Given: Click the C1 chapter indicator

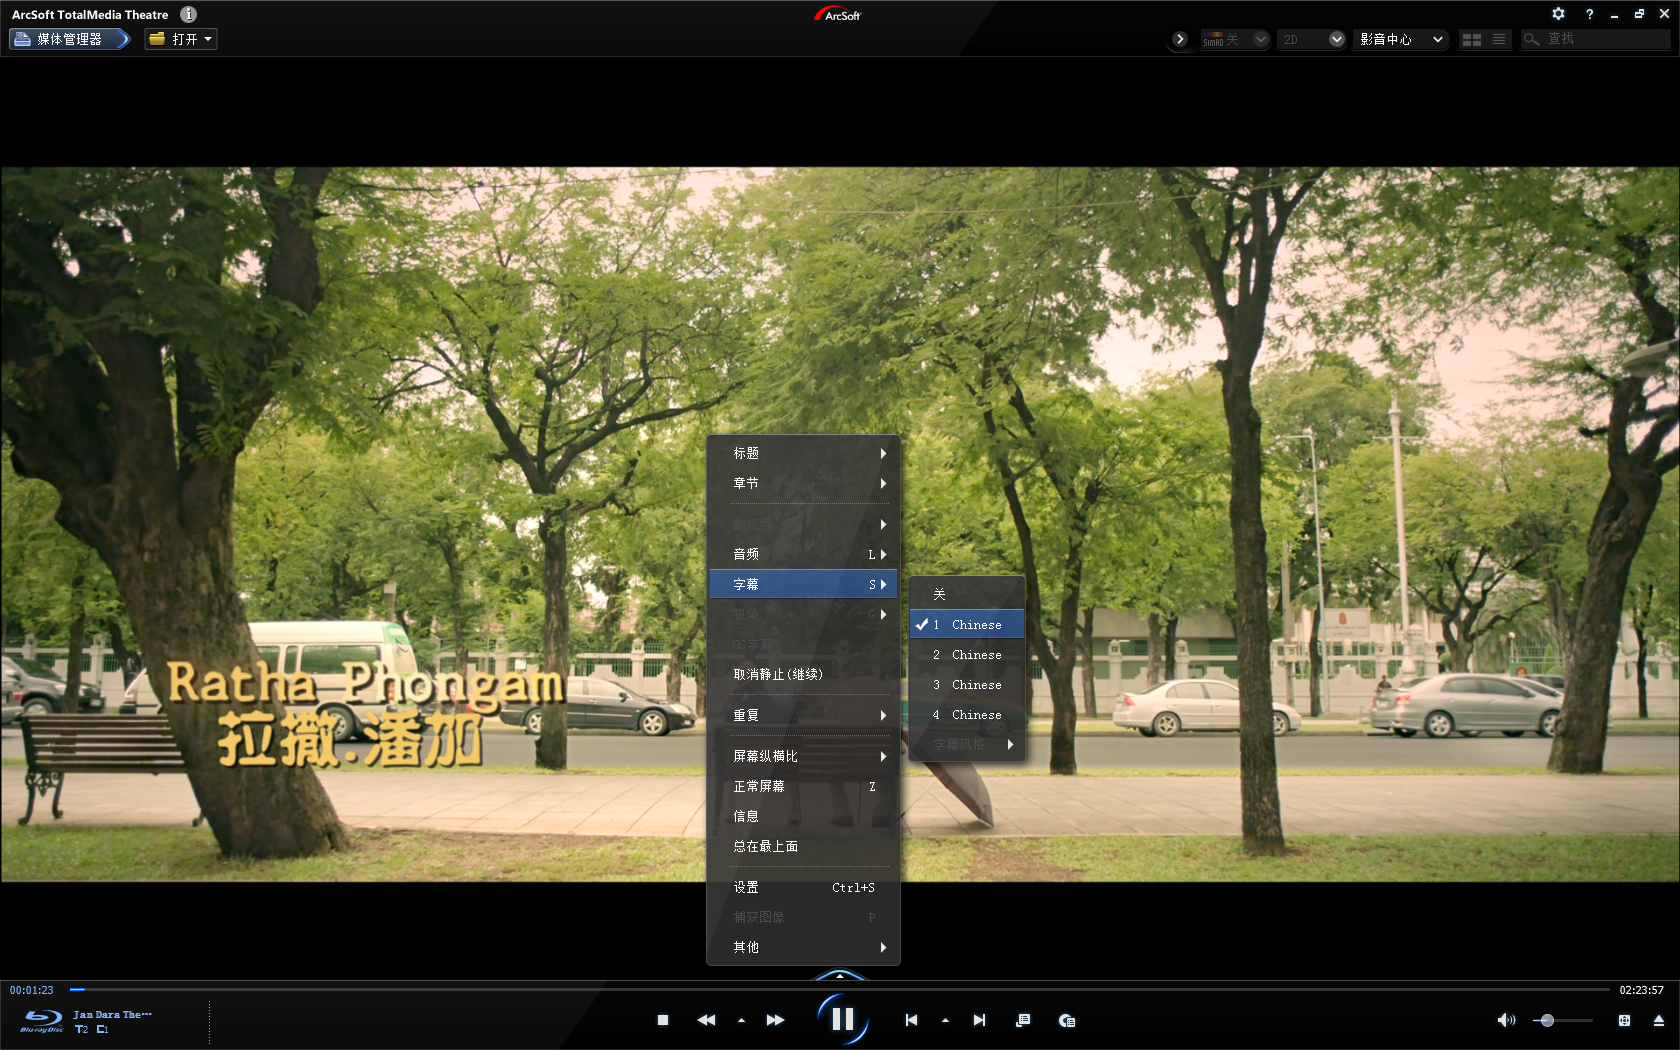Looking at the screenshot, I should [102, 1029].
